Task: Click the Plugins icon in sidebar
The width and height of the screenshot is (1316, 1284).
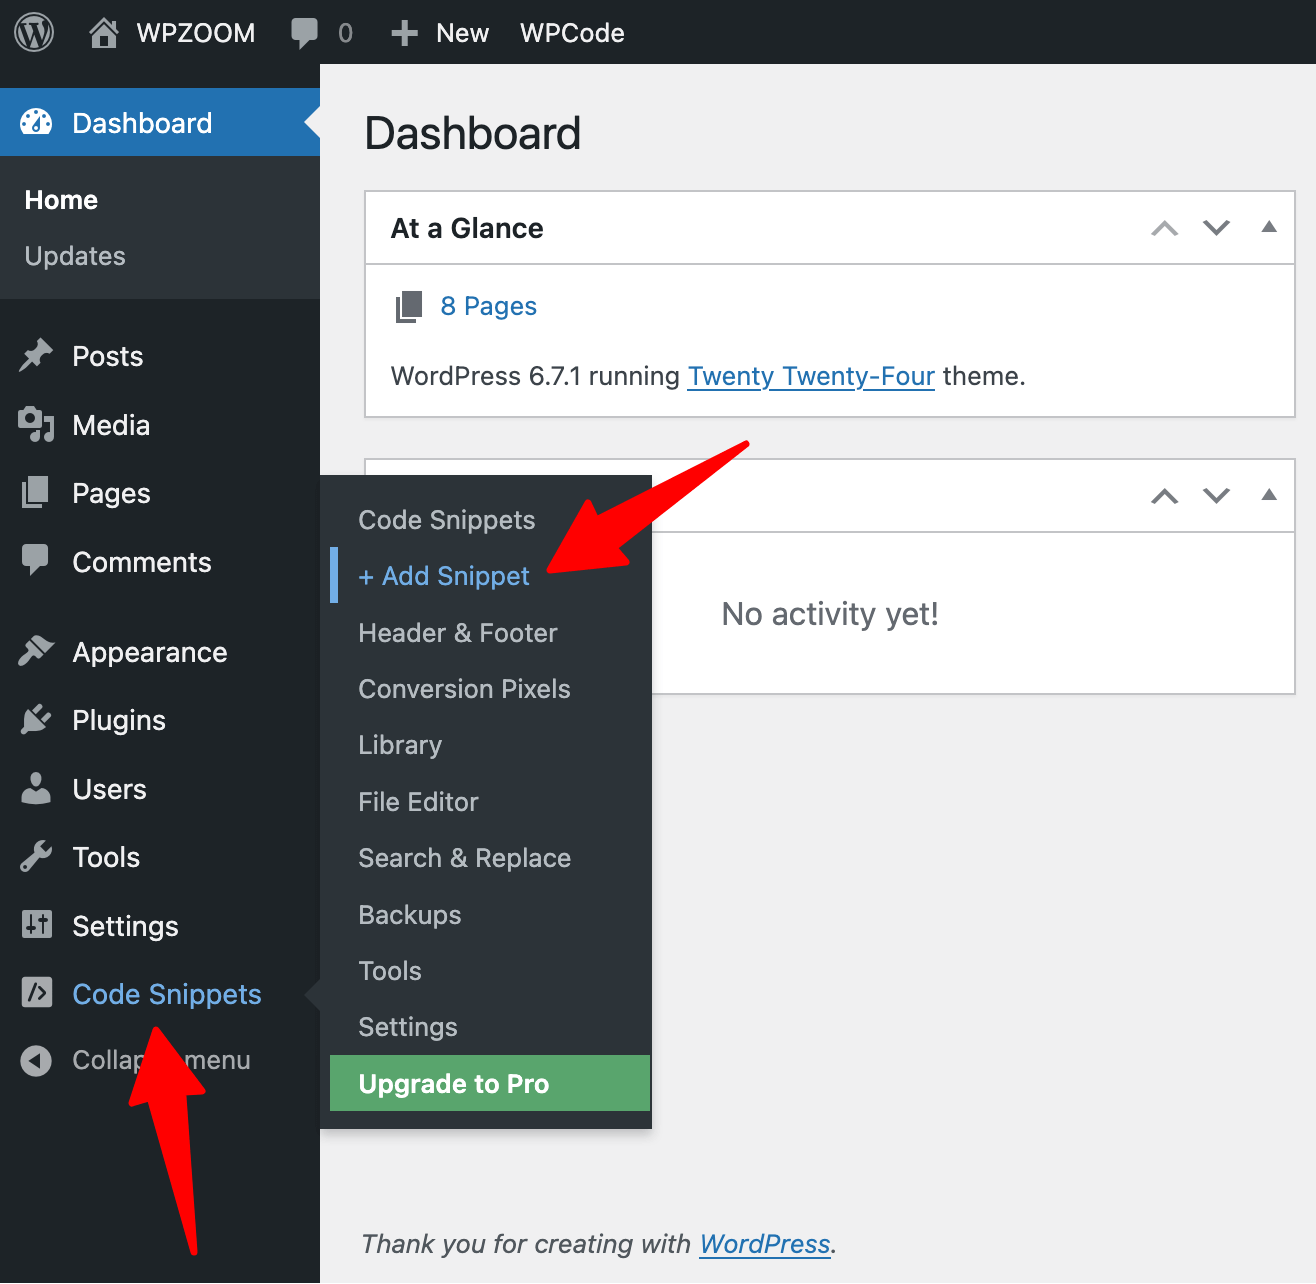Action: 36,719
